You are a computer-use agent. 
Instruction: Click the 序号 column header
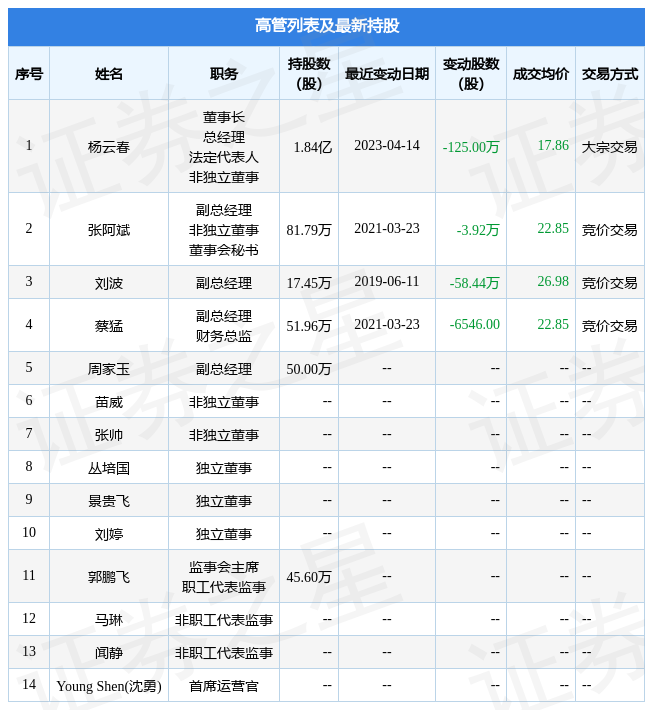click(x=29, y=74)
